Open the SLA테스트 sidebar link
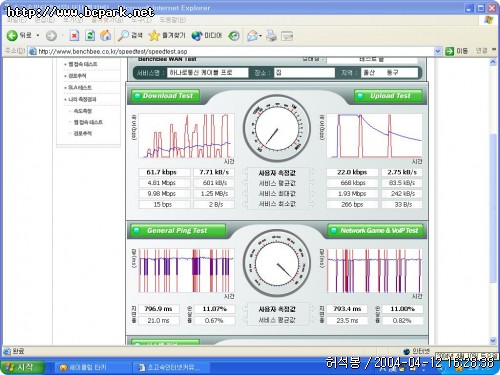This screenshot has width=500, height=375. coord(80,88)
